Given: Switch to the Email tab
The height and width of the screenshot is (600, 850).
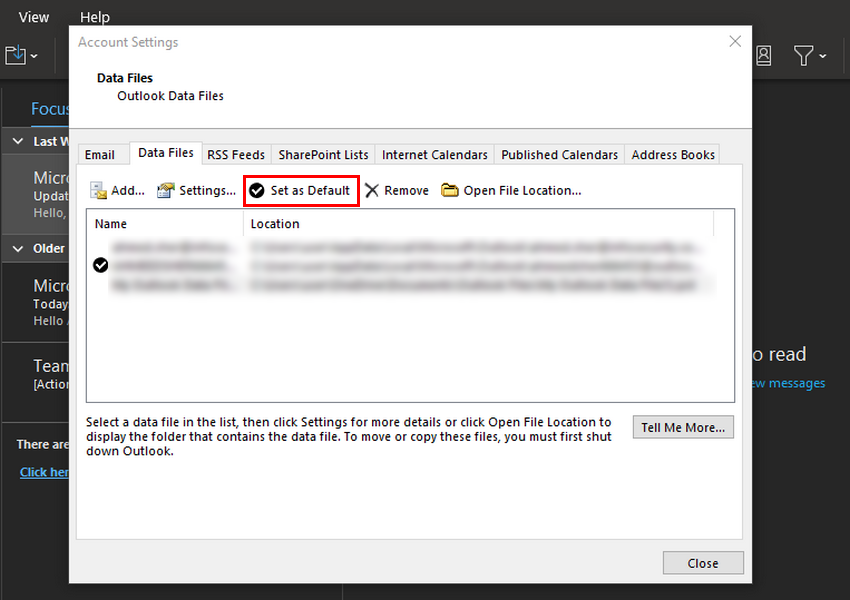Looking at the screenshot, I should 102,153.
